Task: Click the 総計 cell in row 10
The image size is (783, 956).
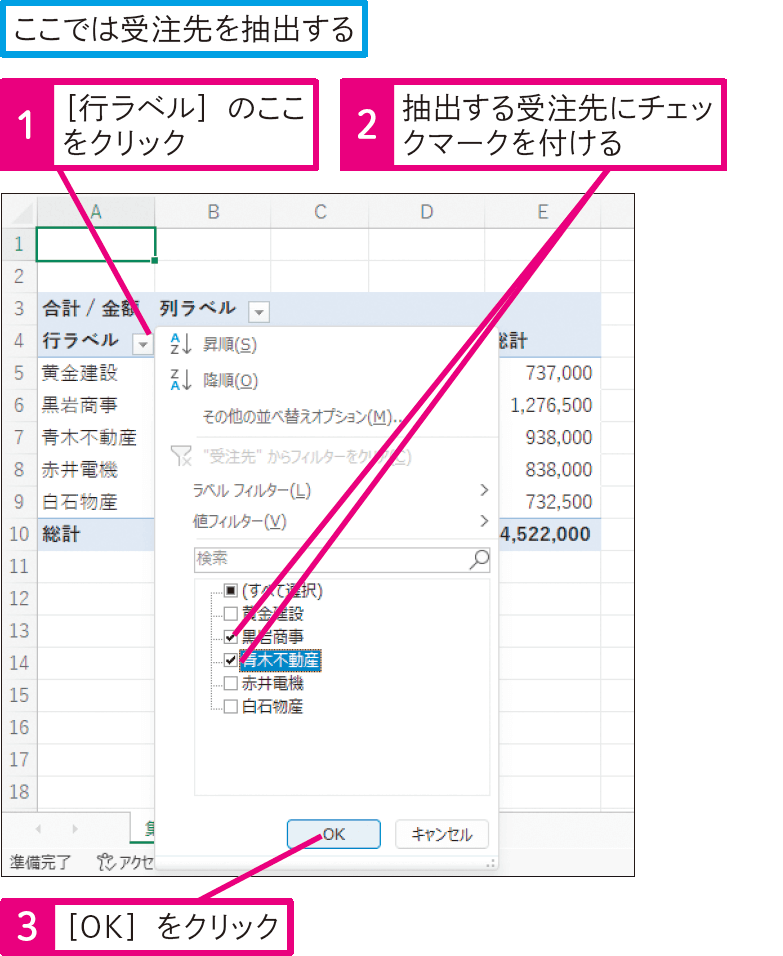Action: pos(96,534)
